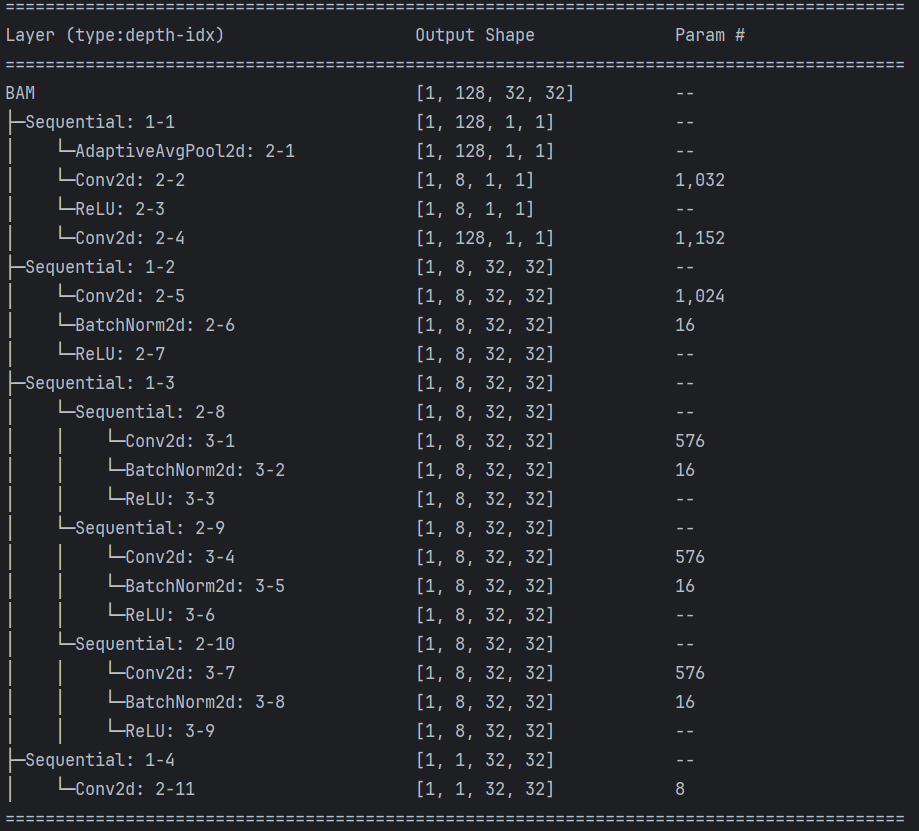Click the "Conv2d: 3-4" layer name
This screenshot has height=831, width=919.
point(180,557)
